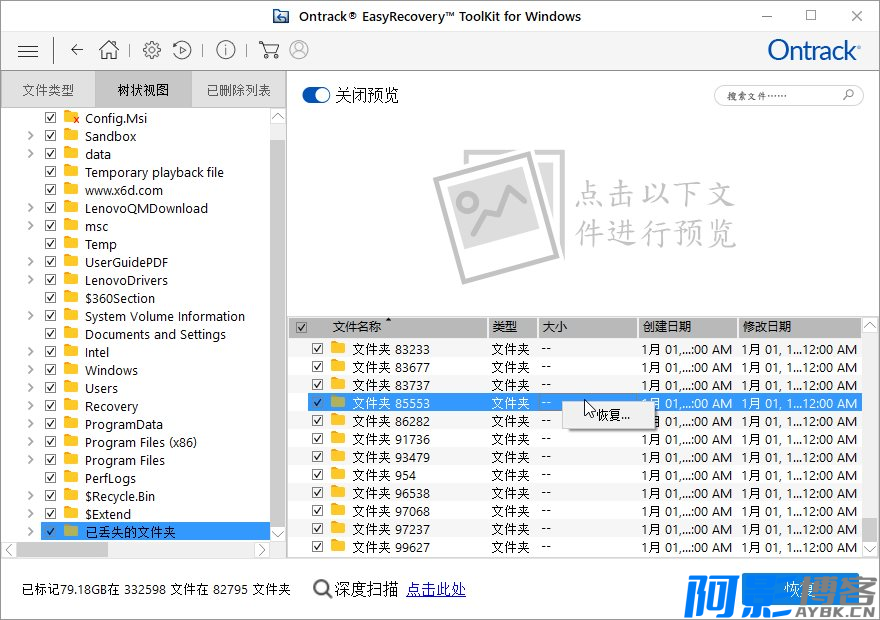Sort by the 创建日期 column header
Image resolution: width=880 pixels, height=620 pixels.
tap(688, 327)
